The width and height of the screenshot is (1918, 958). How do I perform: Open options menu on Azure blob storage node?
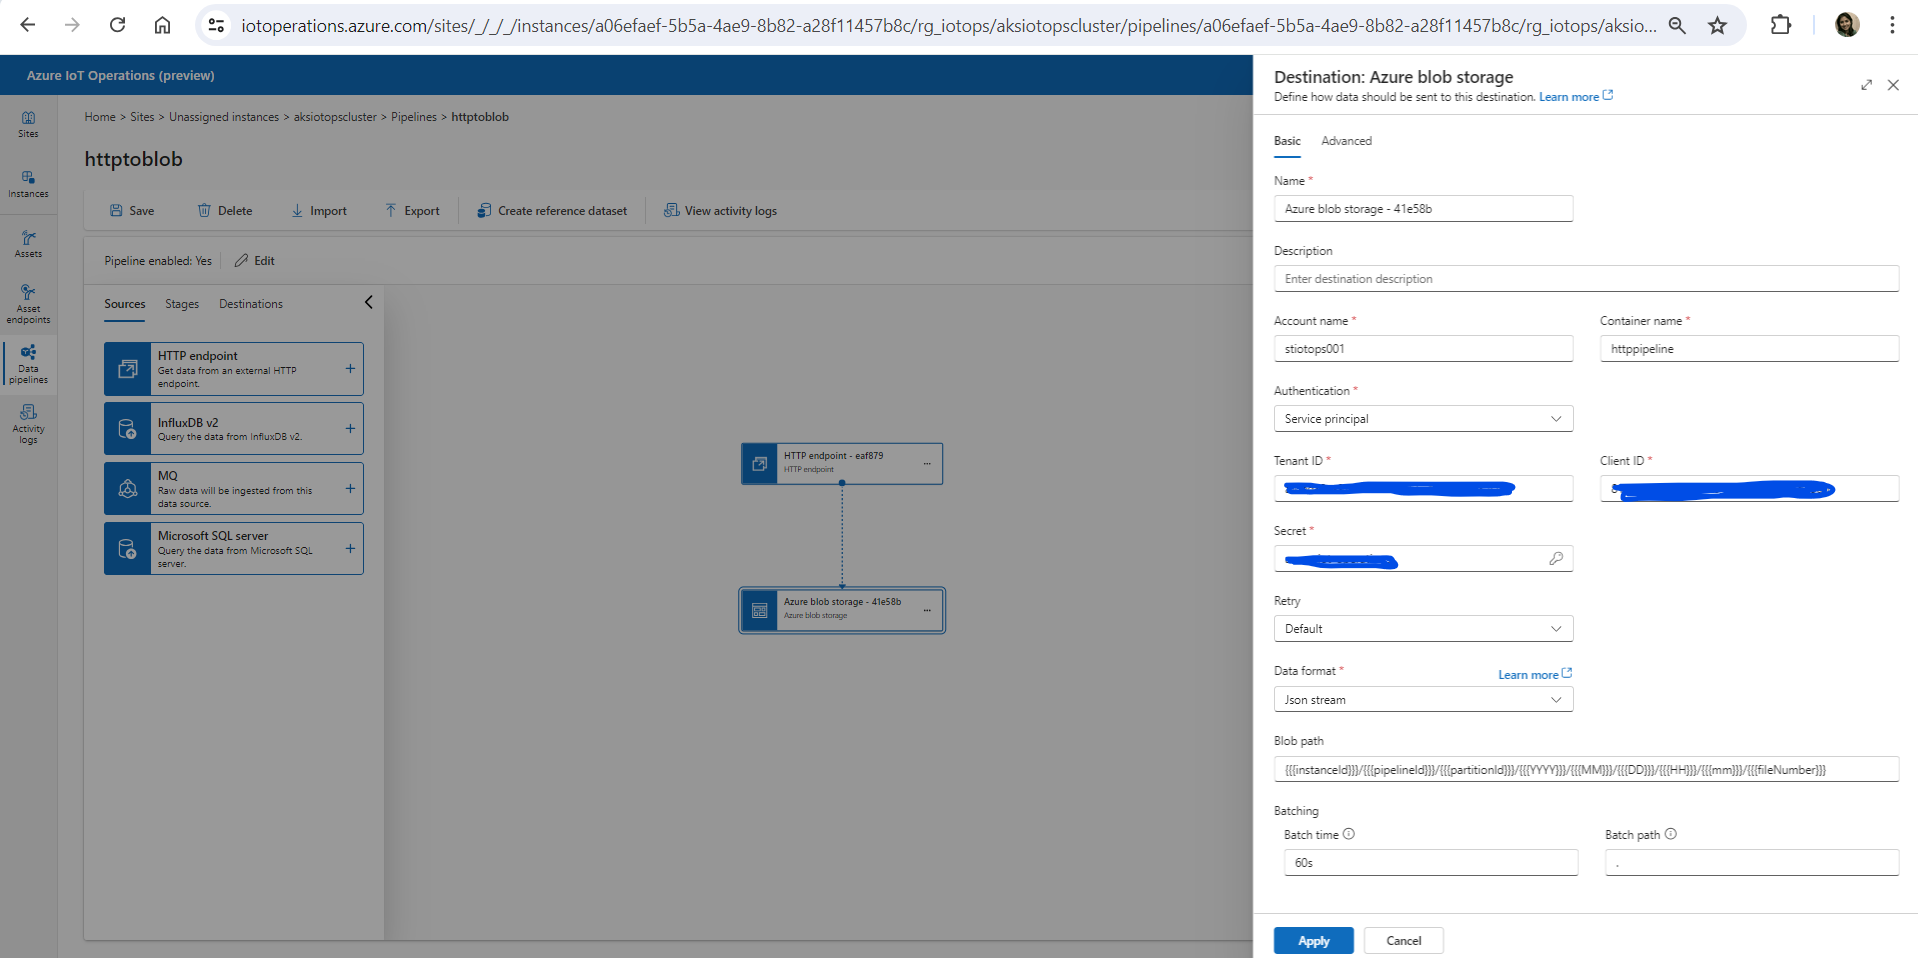[x=927, y=610]
